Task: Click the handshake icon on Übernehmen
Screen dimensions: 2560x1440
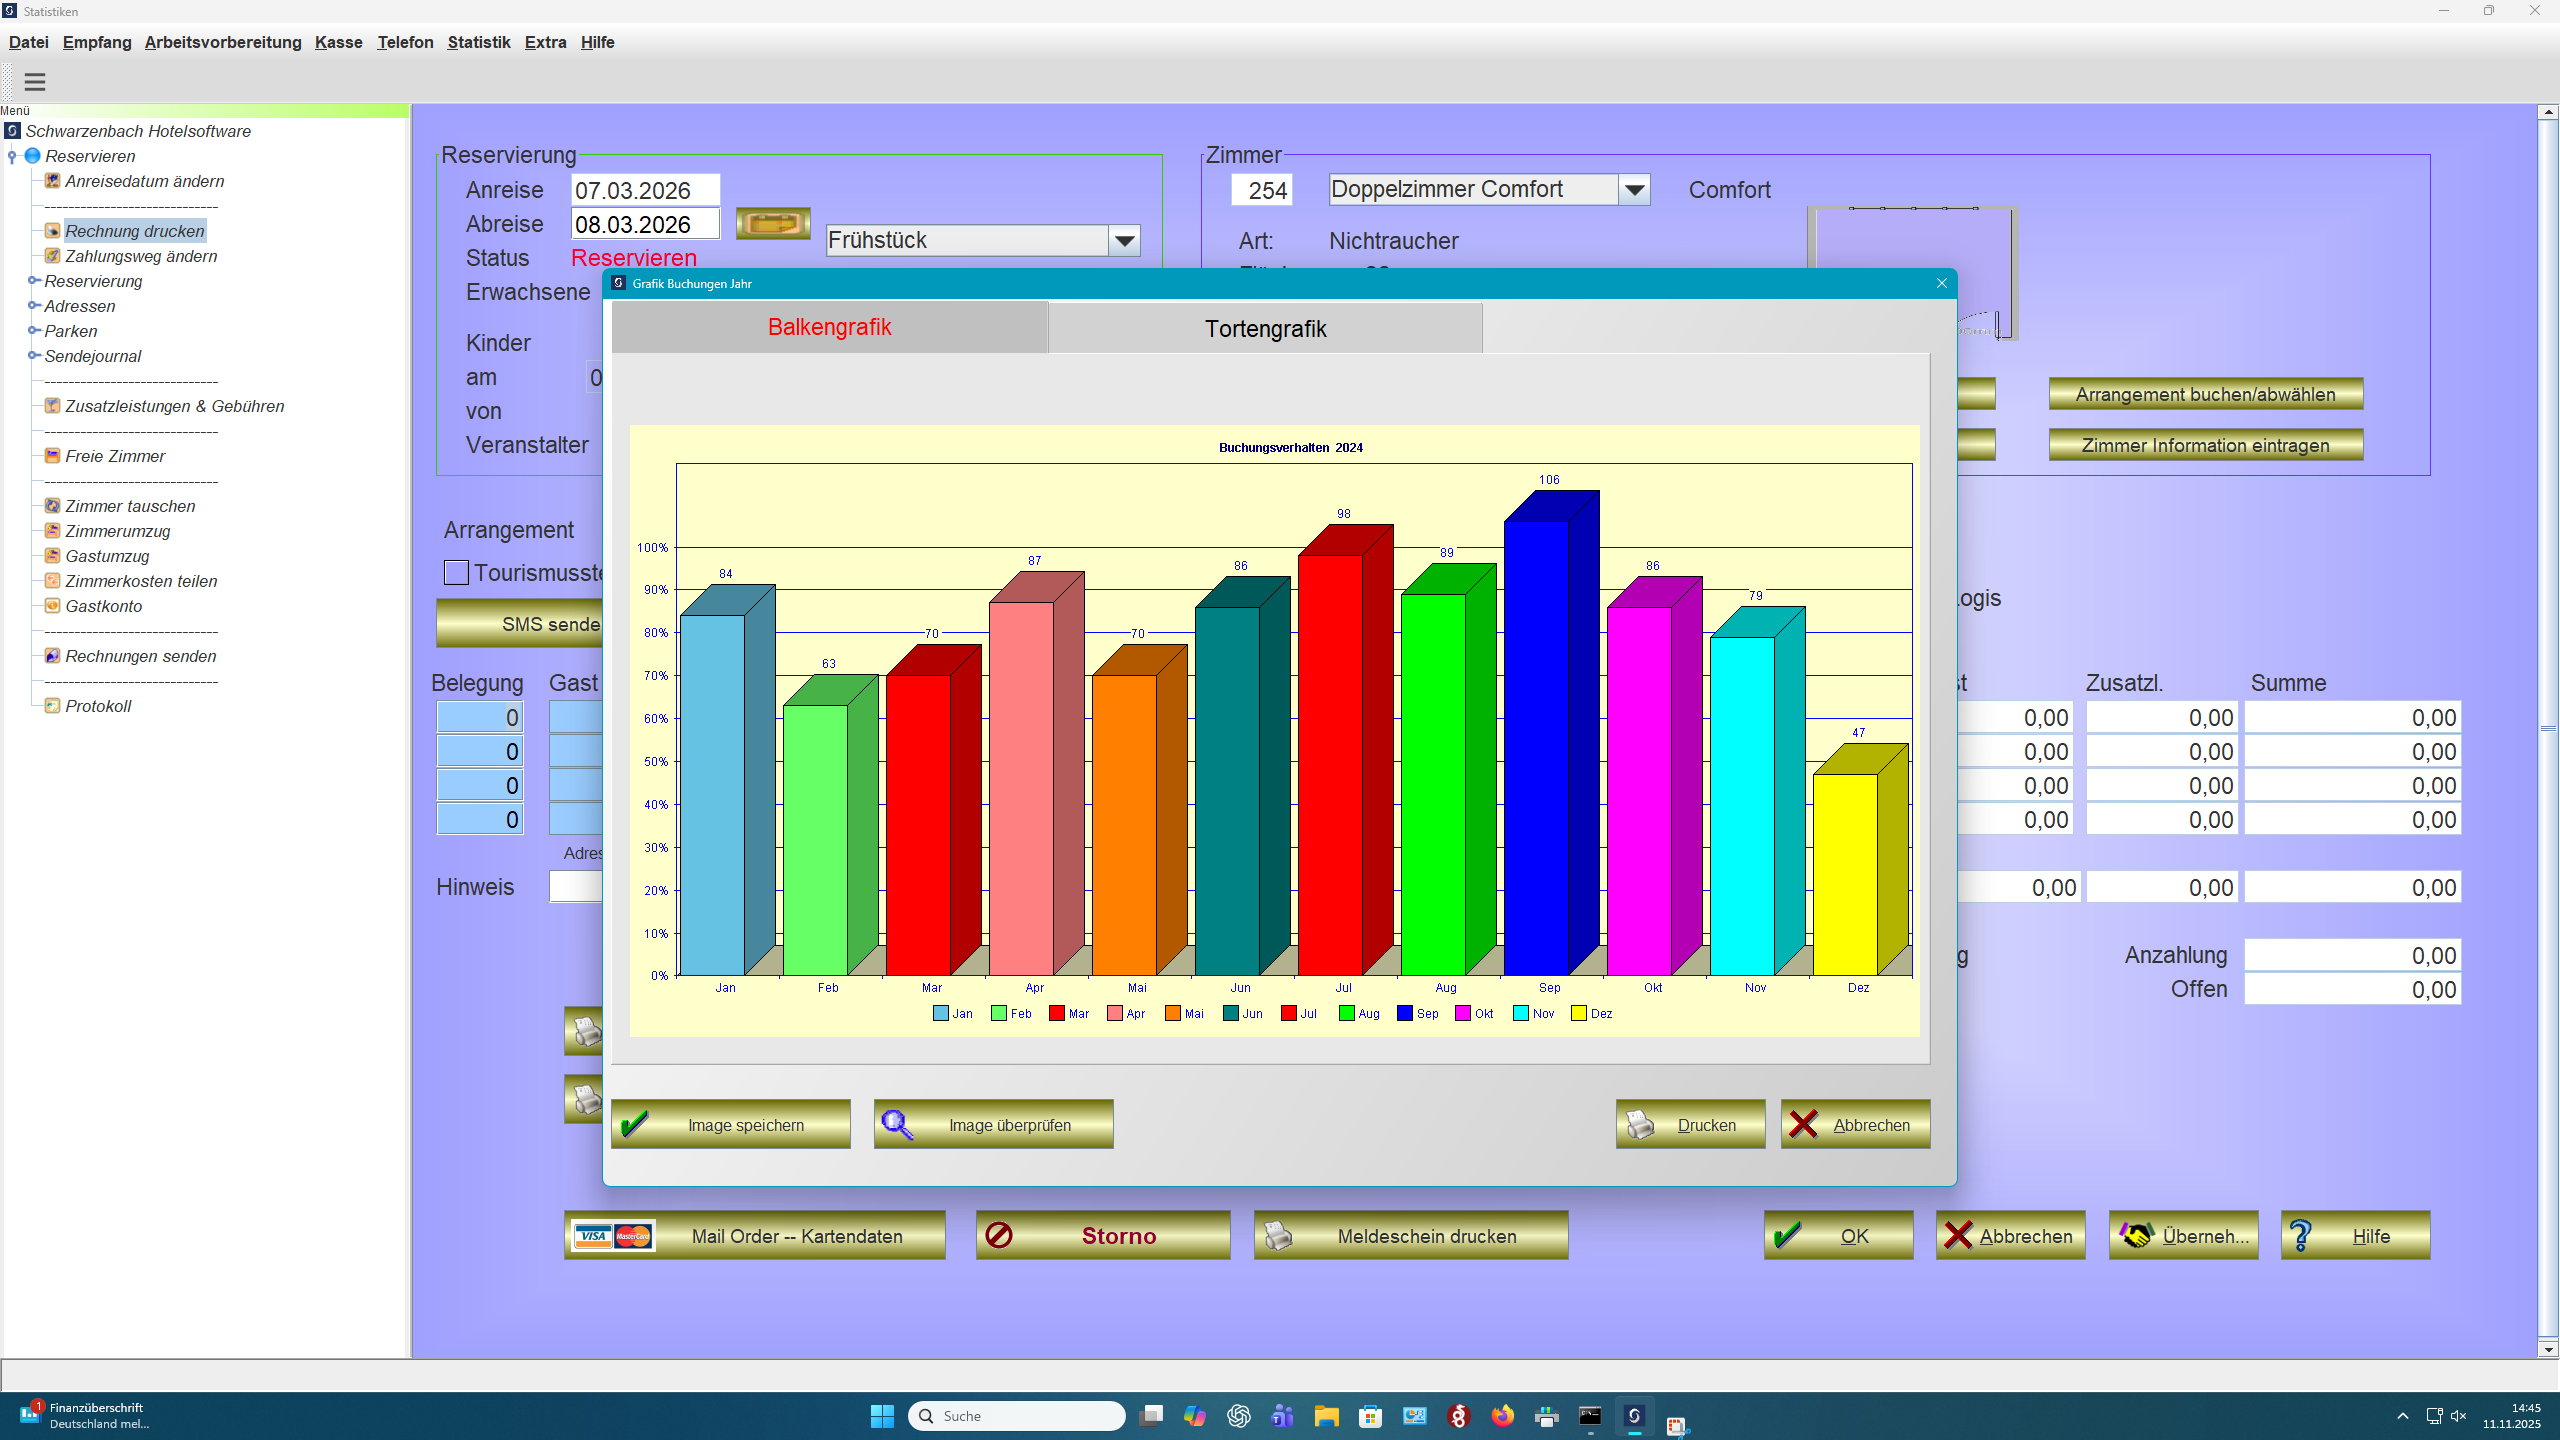Action: (2137, 1235)
